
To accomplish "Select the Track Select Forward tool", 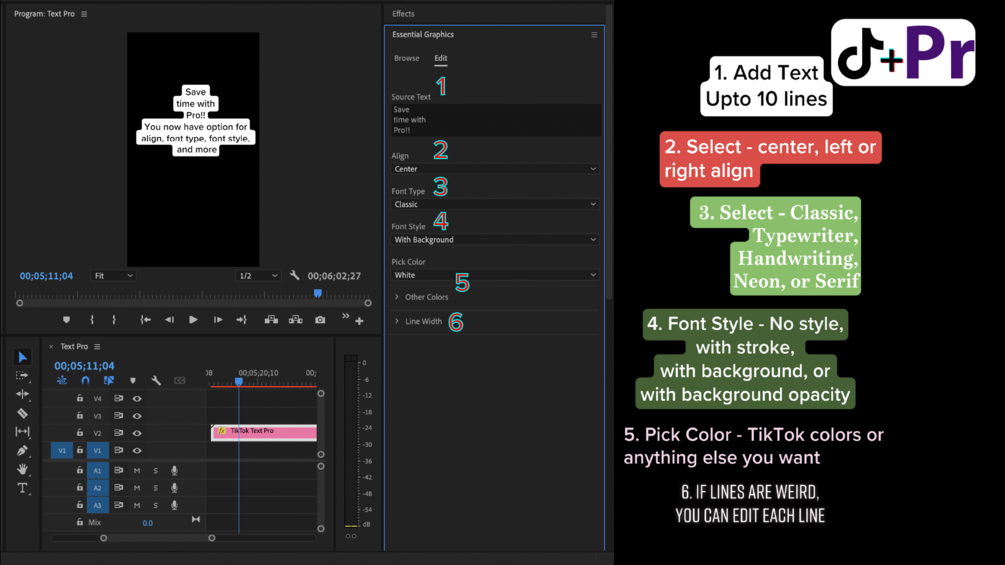I will [22, 375].
